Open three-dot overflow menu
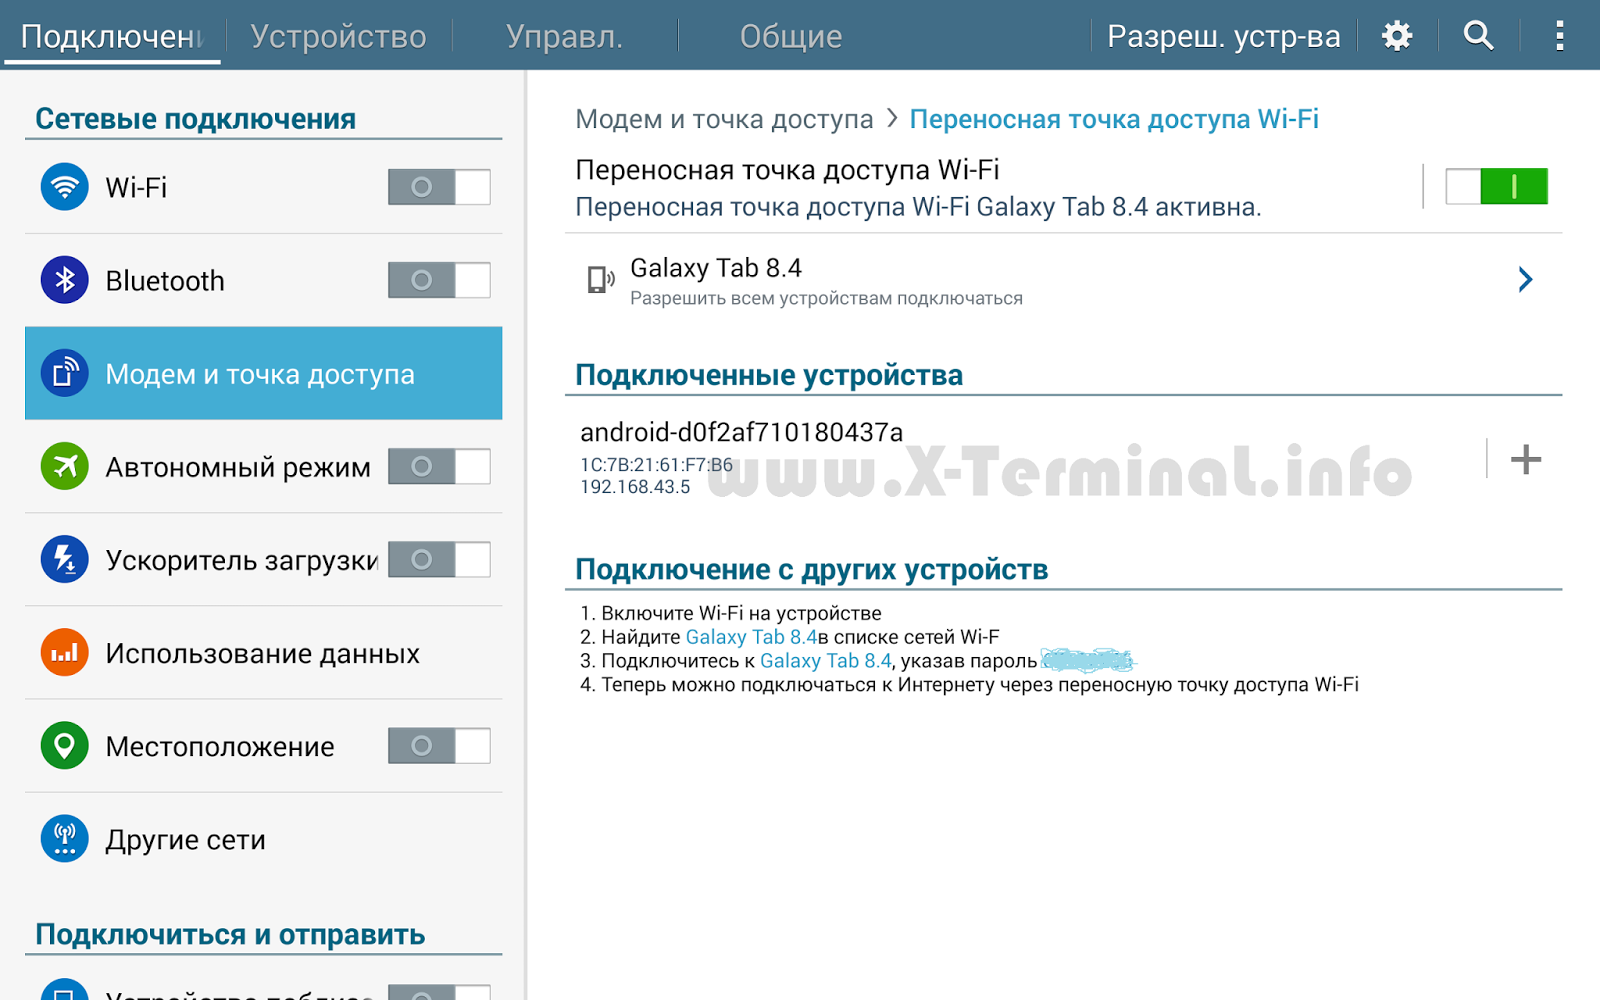The width and height of the screenshot is (1600, 1000). click(x=1559, y=36)
